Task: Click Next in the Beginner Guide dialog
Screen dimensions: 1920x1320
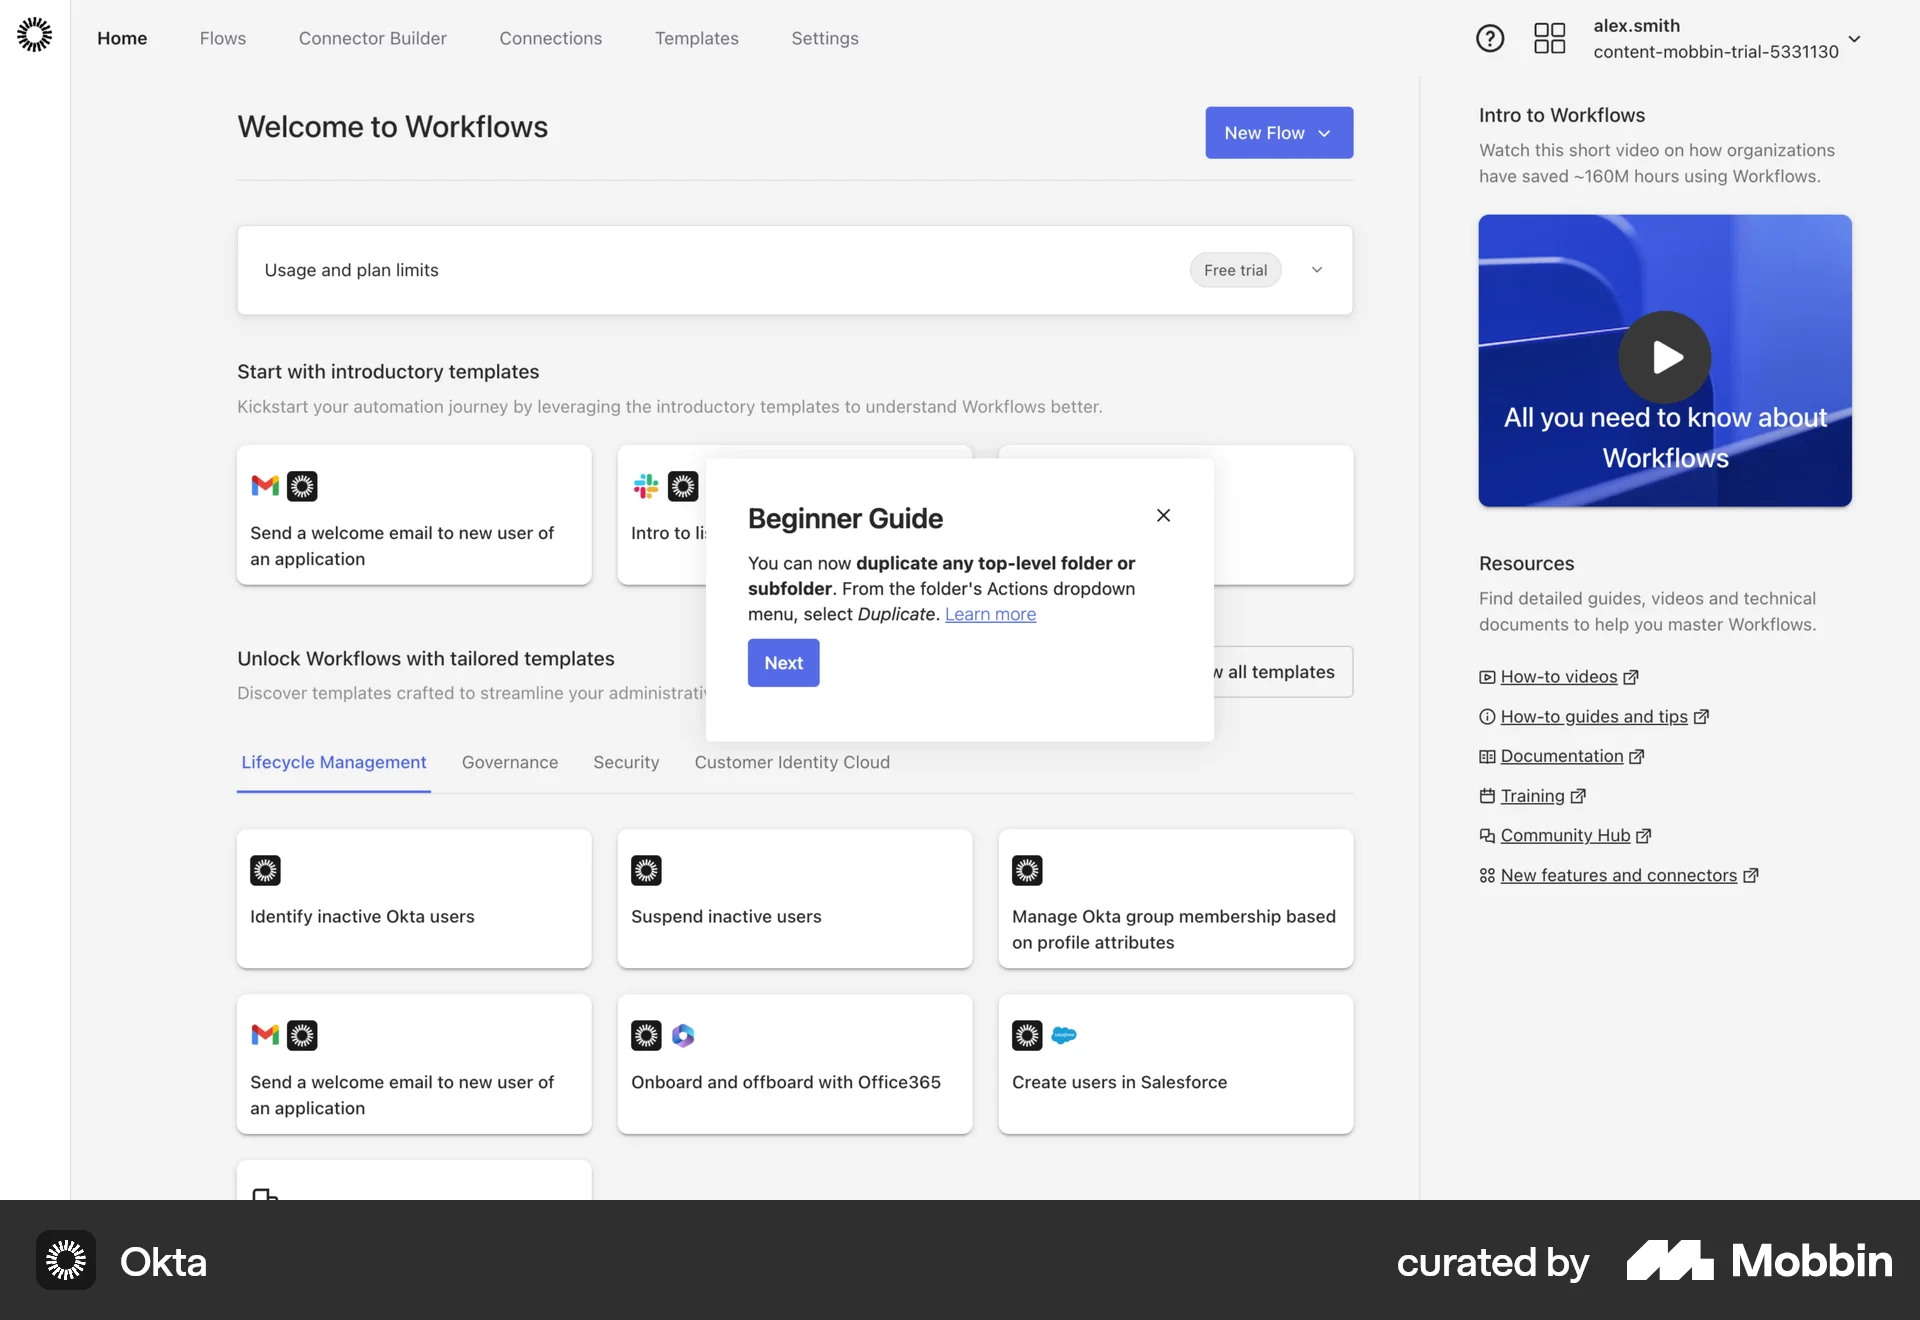Action: pos(783,662)
